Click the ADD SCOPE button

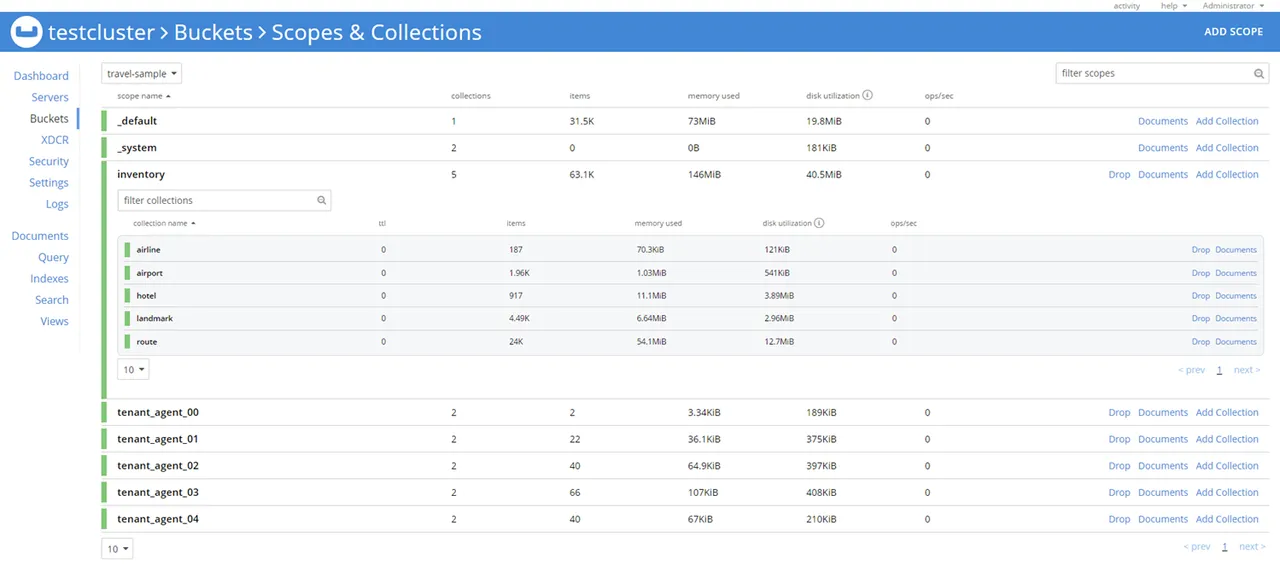pyautogui.click(x=1233, y=32)
